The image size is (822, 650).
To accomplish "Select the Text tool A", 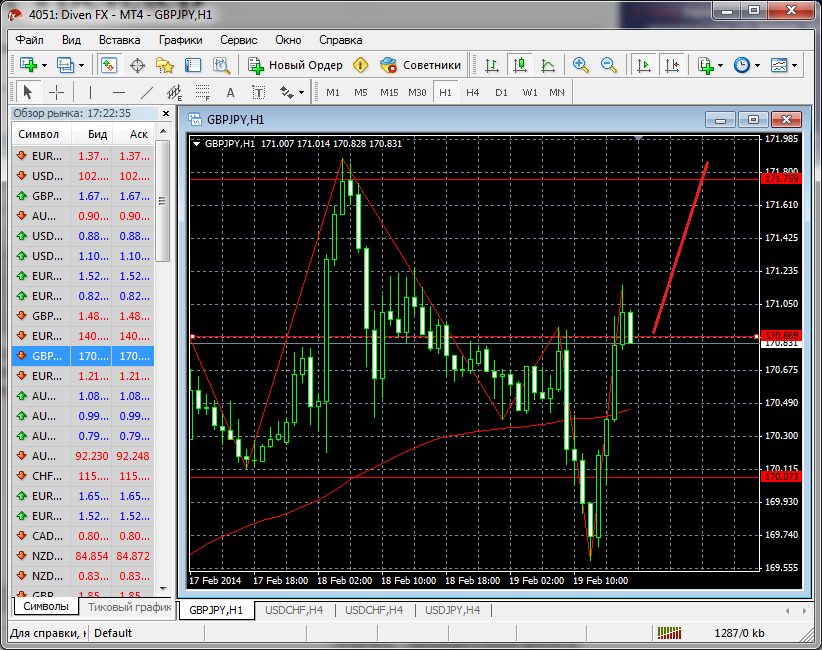I will tap(230, 93).
